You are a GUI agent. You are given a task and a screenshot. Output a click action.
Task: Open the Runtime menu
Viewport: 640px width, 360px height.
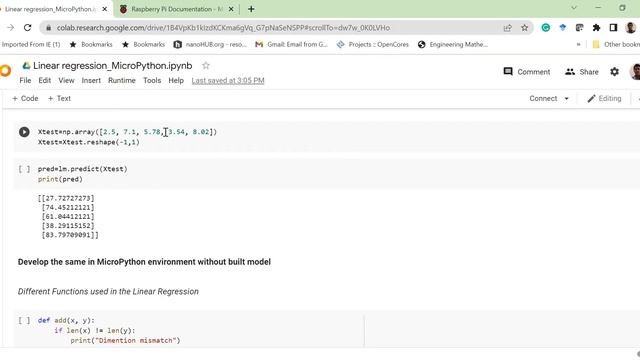pos(122,80)
